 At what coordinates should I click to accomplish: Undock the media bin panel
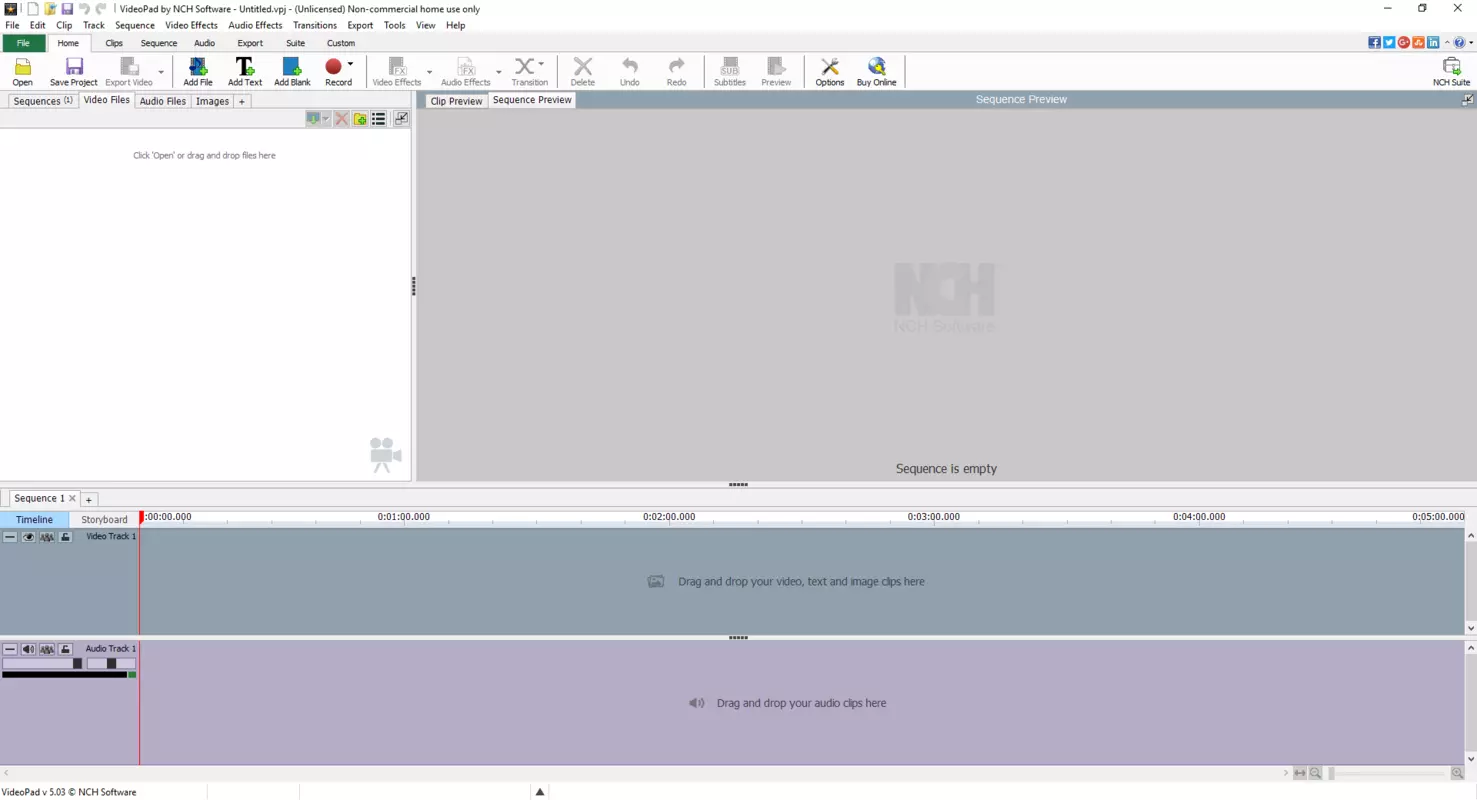pyautogui.click(x=401, y=118)
